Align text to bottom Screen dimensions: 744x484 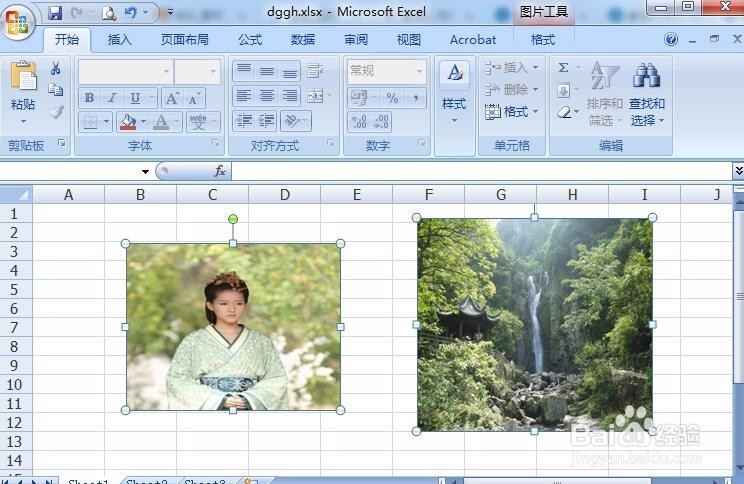289,71
